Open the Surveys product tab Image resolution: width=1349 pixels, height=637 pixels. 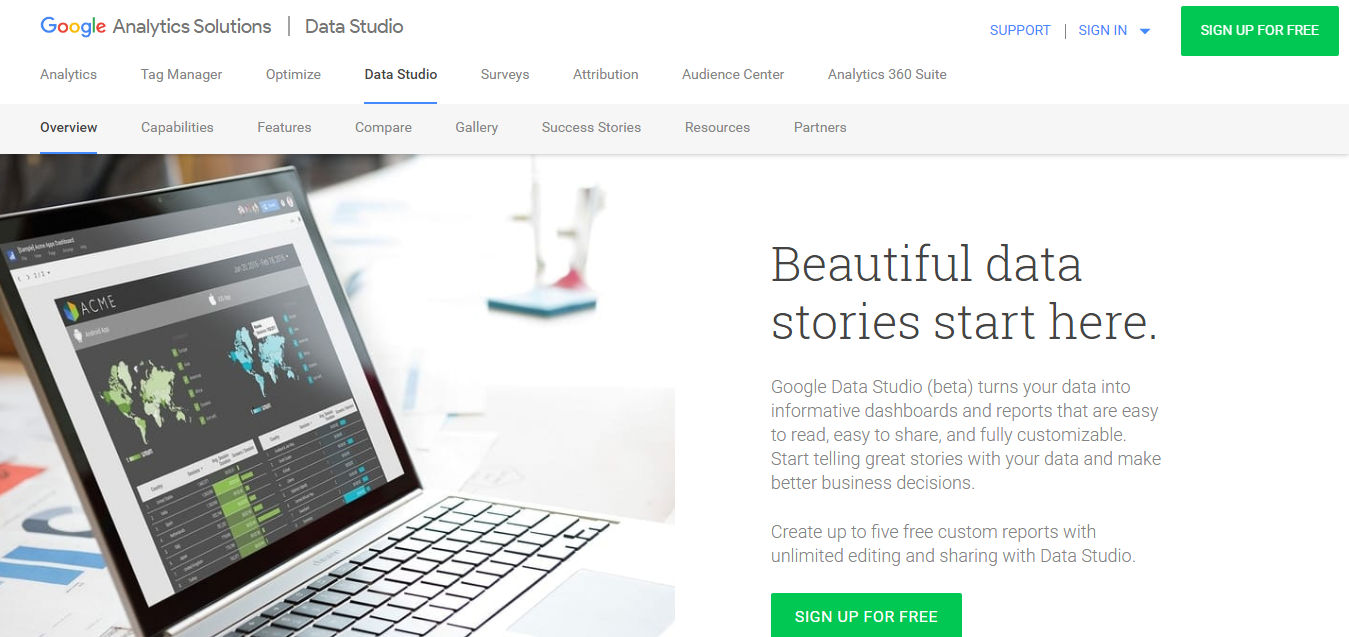click(505, 74)
